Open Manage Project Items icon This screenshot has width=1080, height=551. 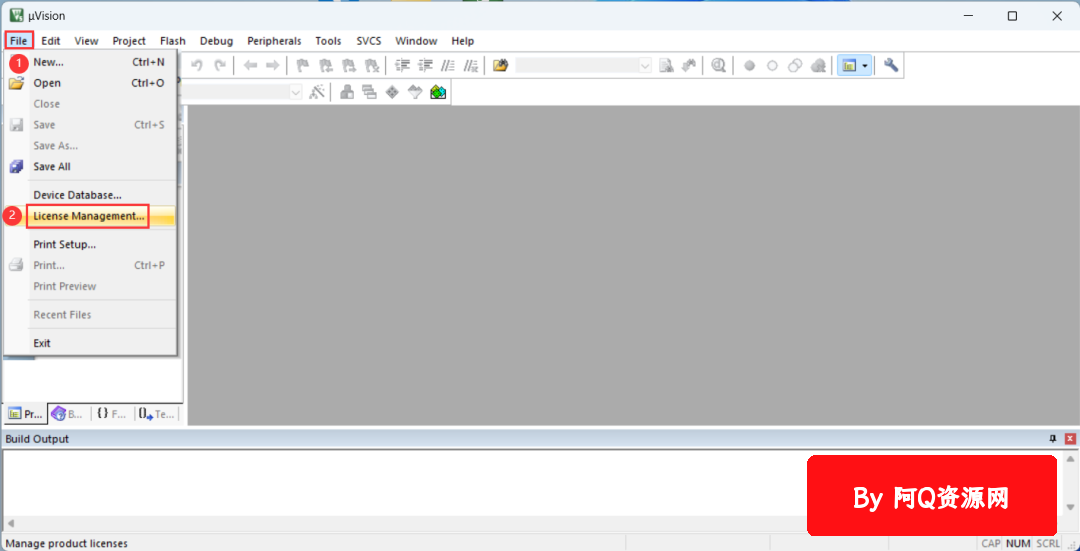point(348,92)
